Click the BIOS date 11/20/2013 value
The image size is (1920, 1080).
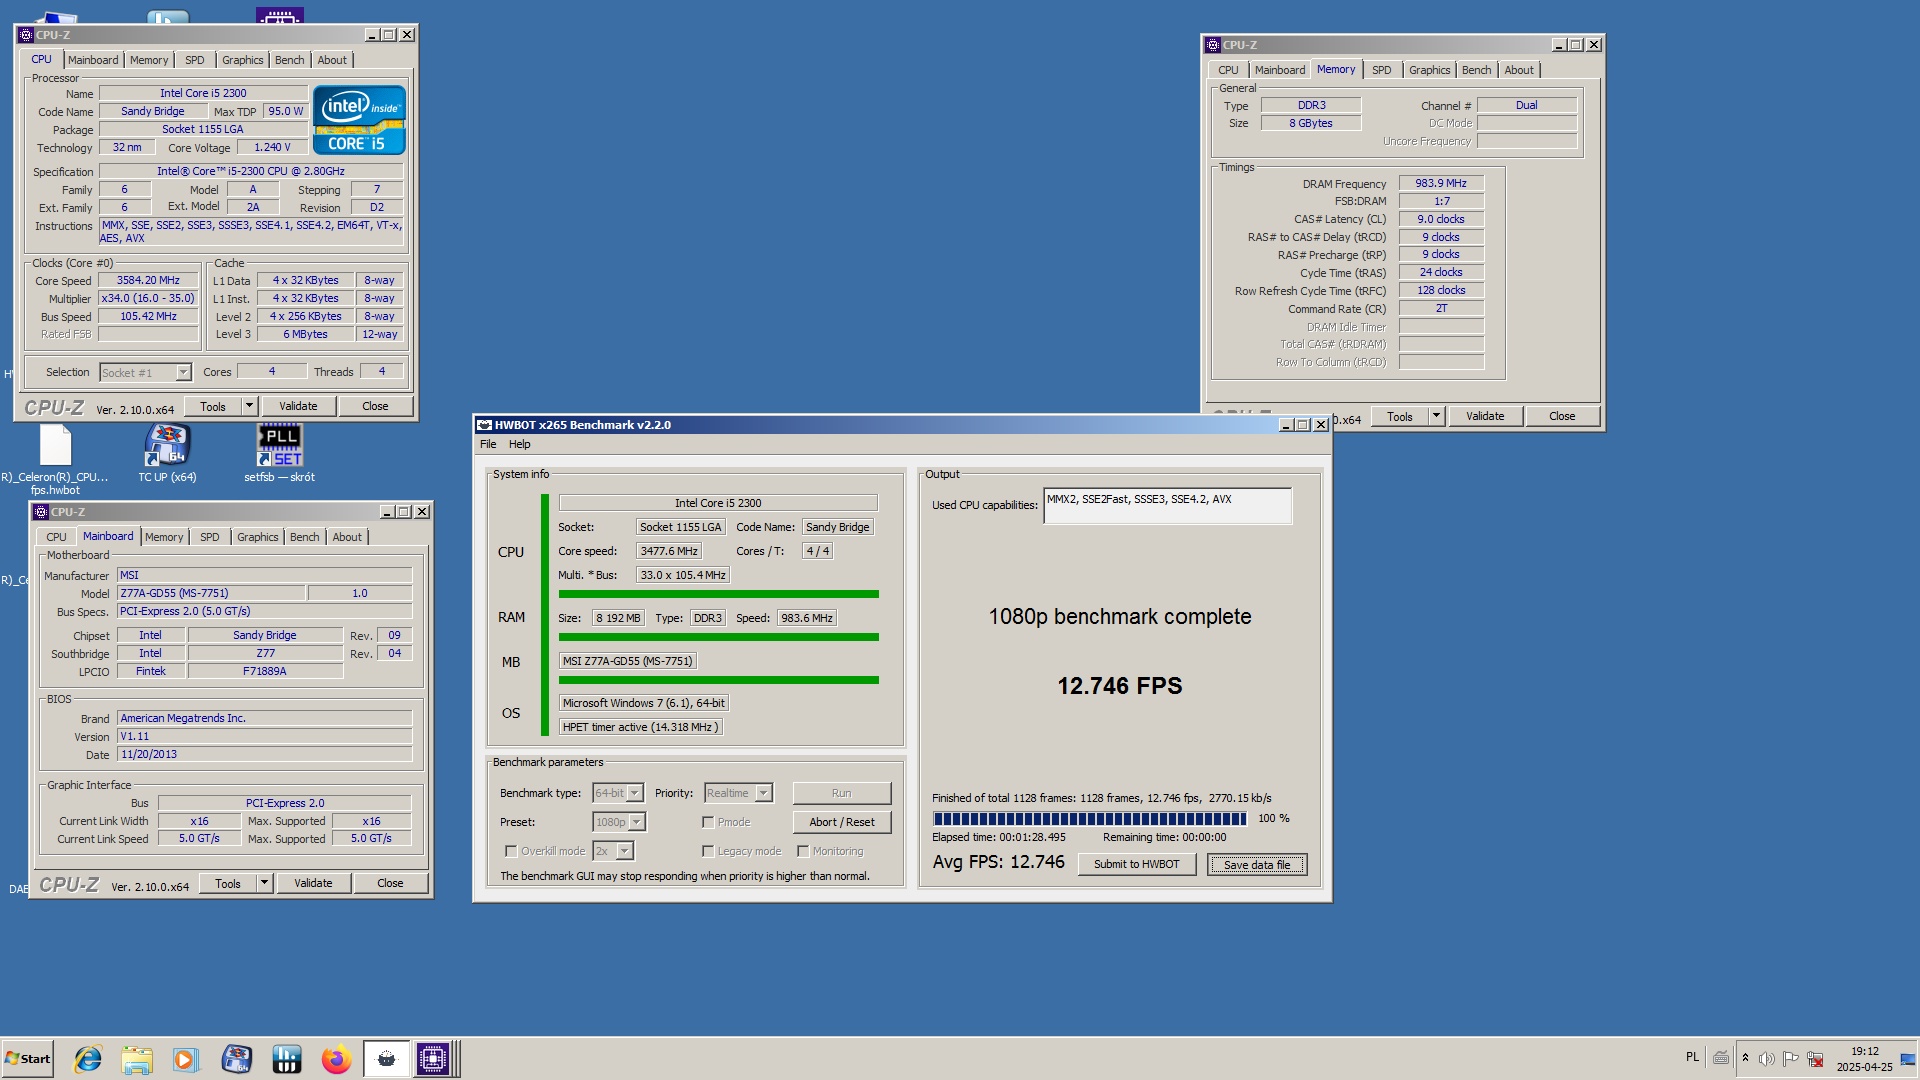coord(265,754)
